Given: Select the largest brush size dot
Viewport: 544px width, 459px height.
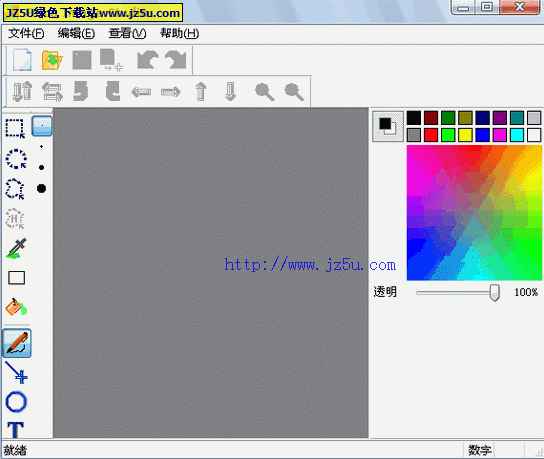Looking at the screenshot, I should click(x=41, y=188).
